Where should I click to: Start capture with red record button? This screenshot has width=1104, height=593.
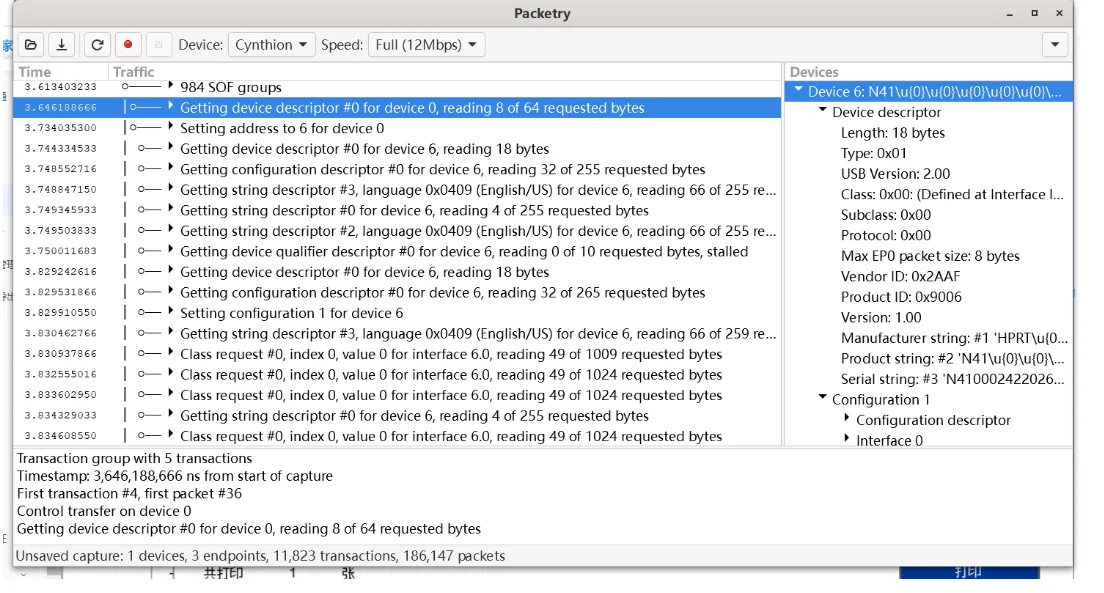coord(127,45)
